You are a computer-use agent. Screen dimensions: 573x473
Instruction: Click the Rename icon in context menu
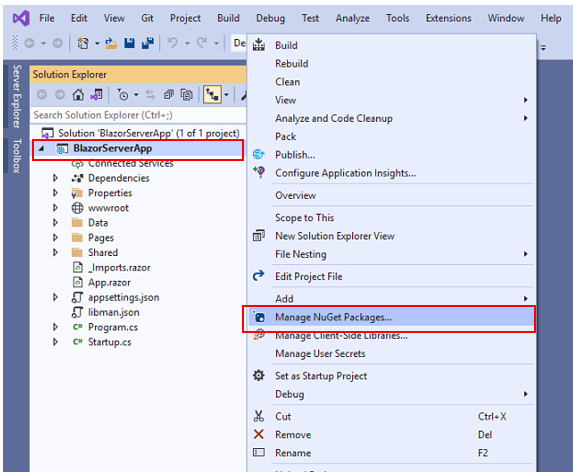259,453
